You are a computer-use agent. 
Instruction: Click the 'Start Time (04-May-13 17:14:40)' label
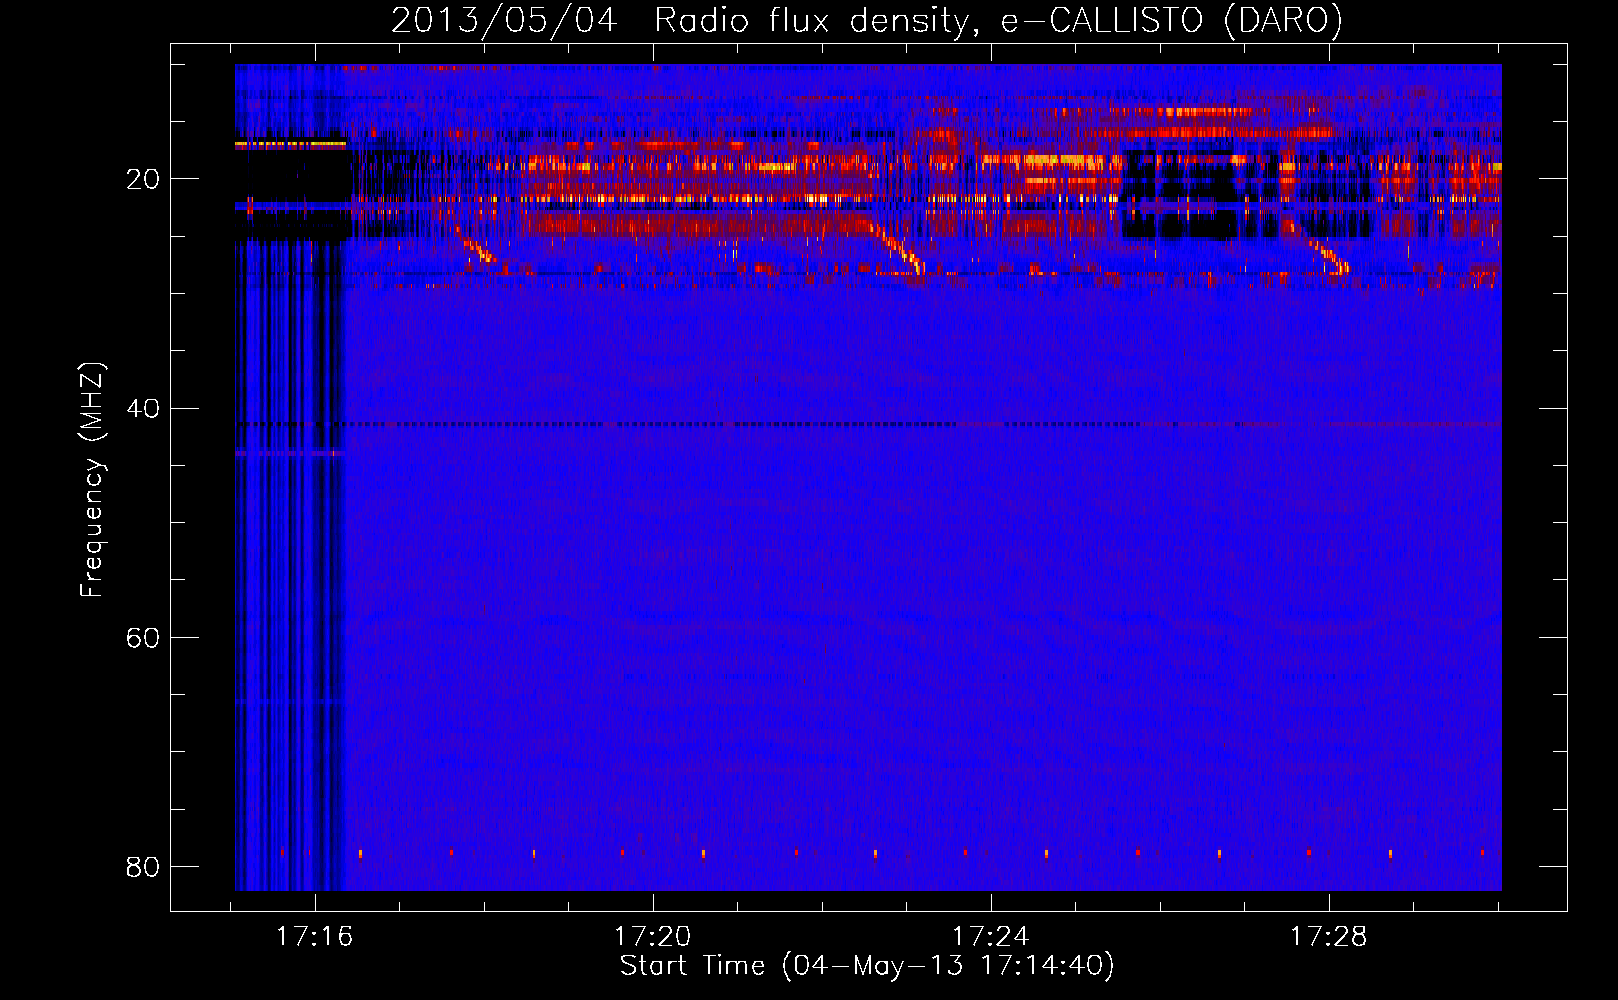click(x=867, y=966)
